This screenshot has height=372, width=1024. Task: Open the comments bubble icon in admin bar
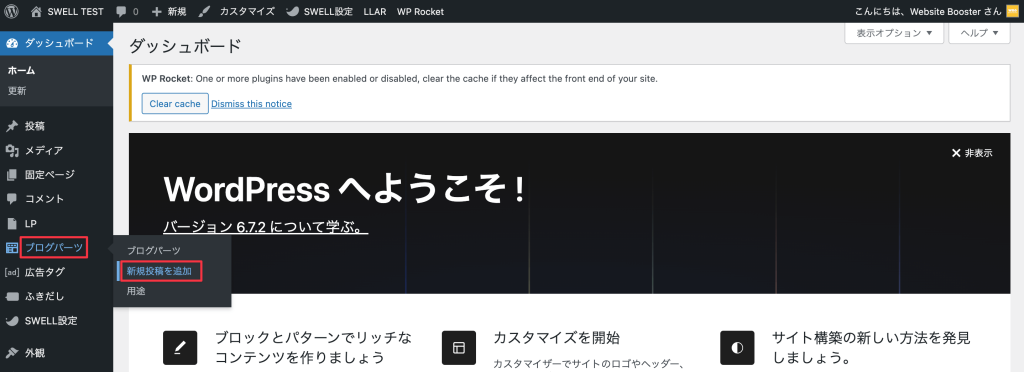click(121, 11)
